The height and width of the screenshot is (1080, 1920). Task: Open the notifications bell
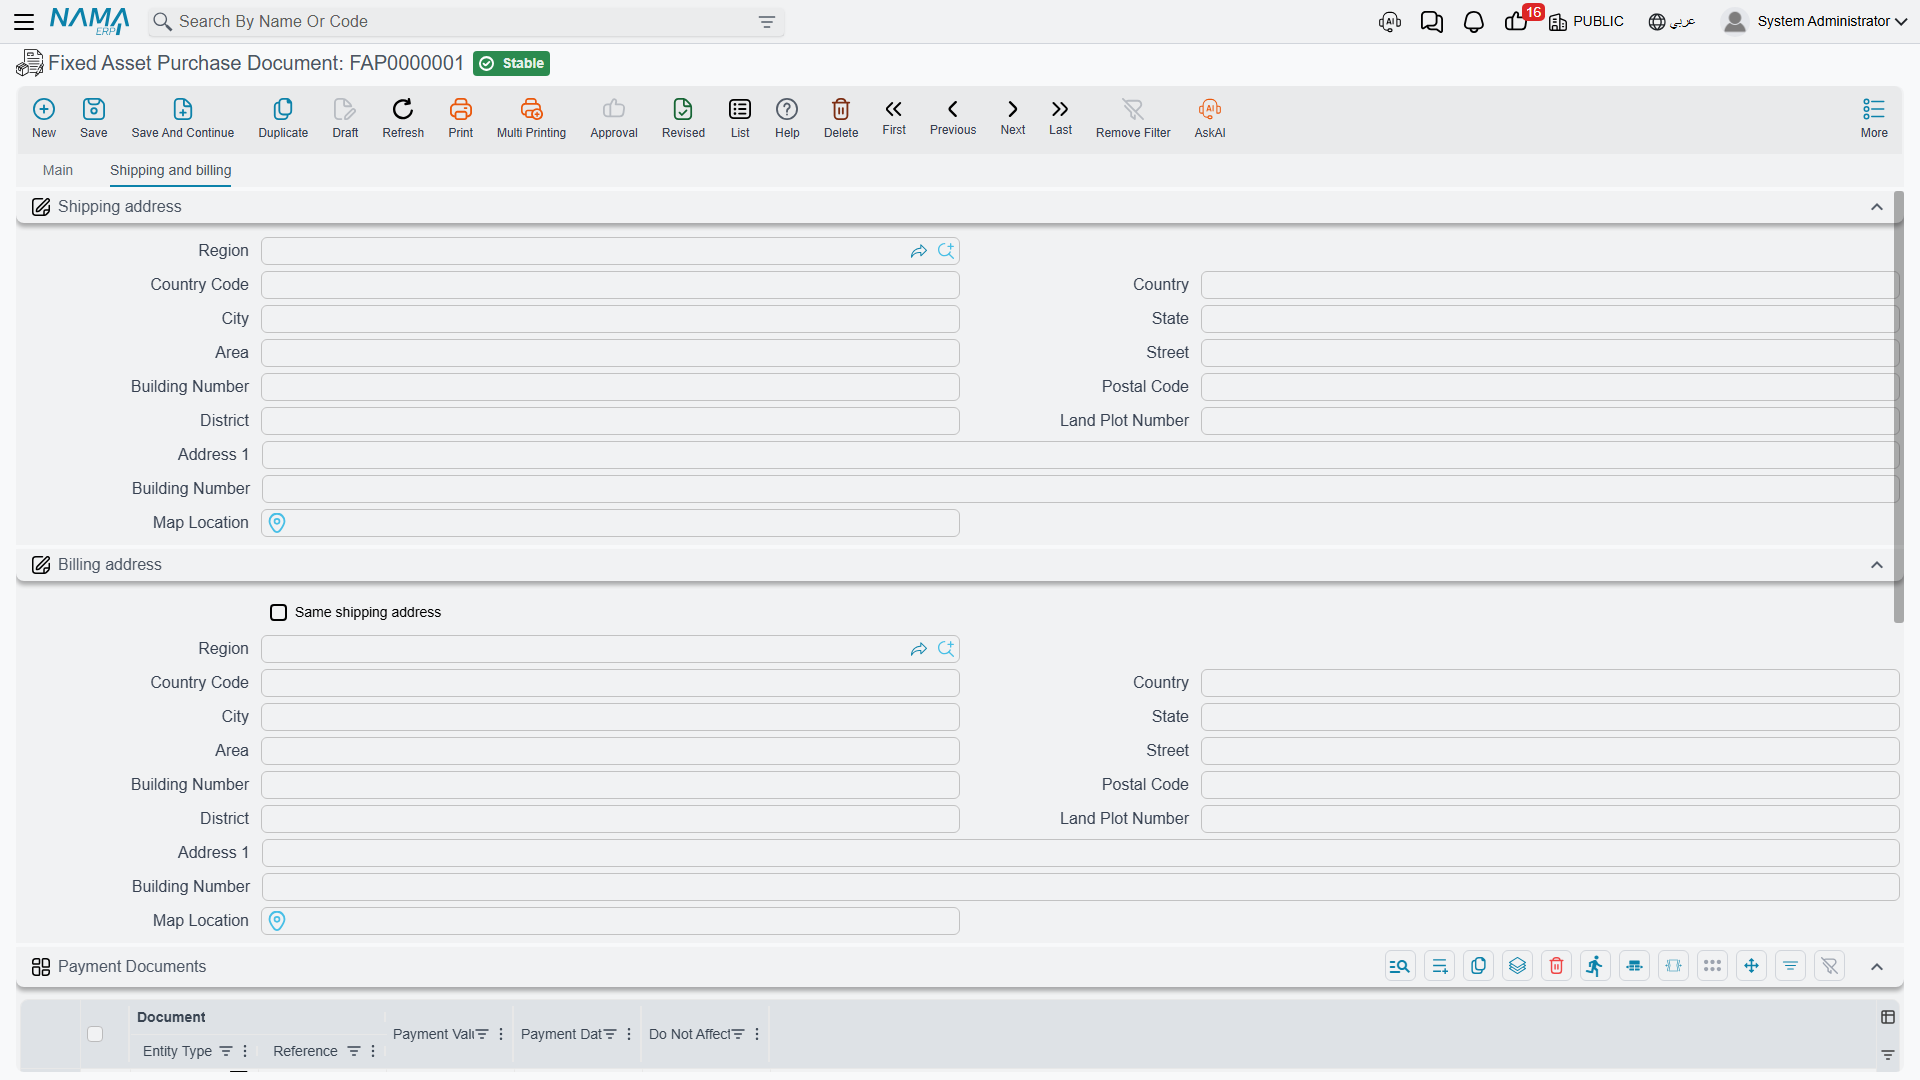pyautogui.click(x=1474, y=22)
